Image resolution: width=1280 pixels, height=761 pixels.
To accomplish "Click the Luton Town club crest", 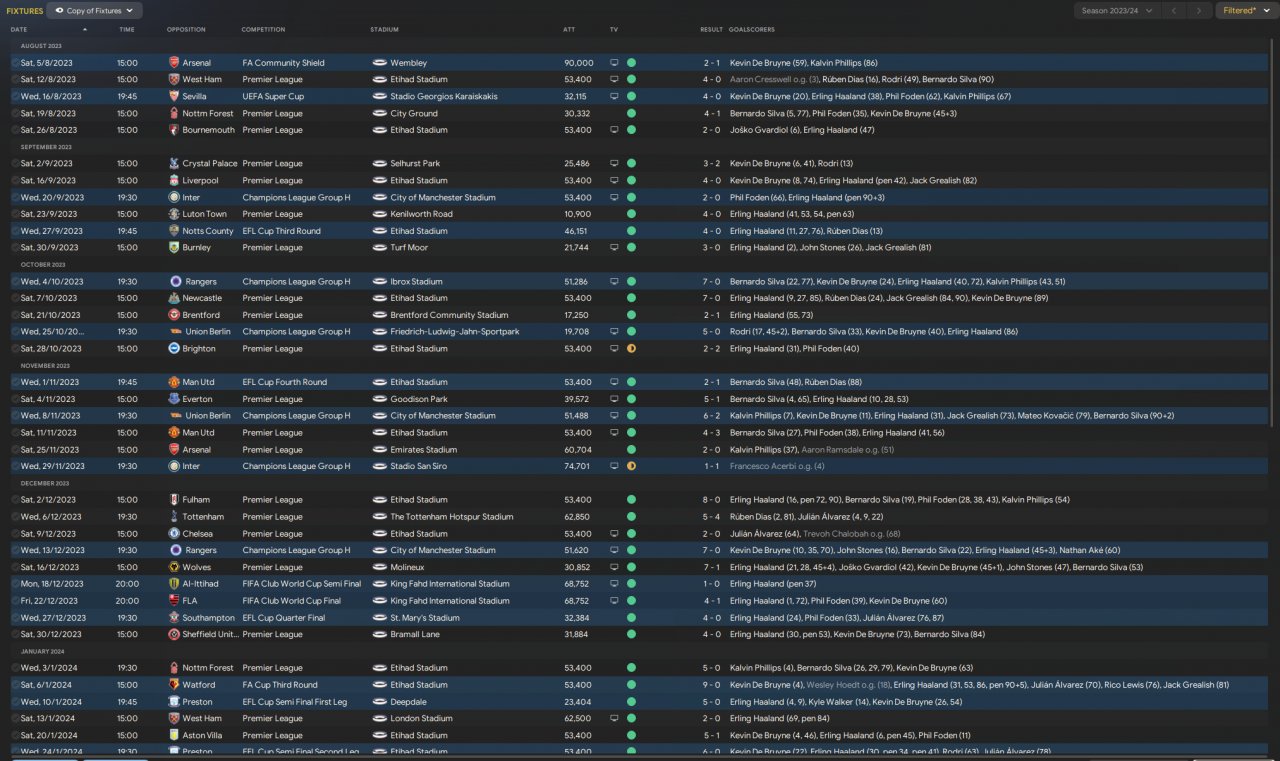I will click(175, 214).
